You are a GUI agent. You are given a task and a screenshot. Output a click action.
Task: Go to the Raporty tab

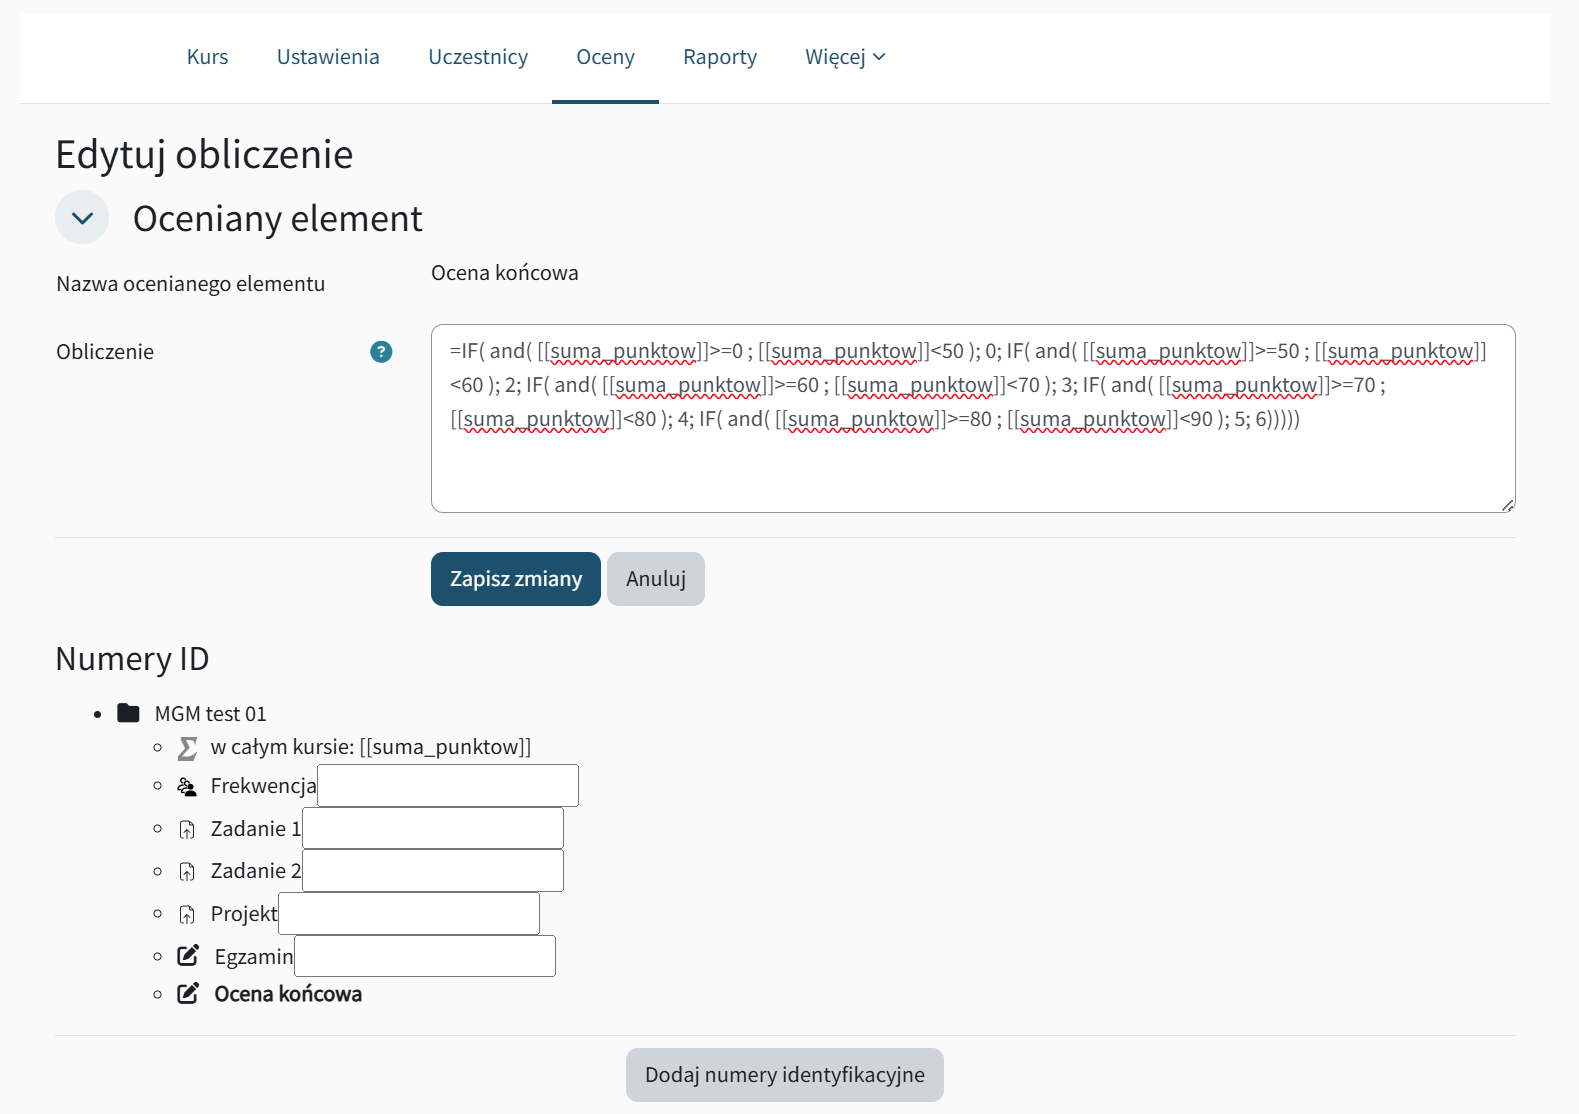pyautogui.click(x=720, y=57)
